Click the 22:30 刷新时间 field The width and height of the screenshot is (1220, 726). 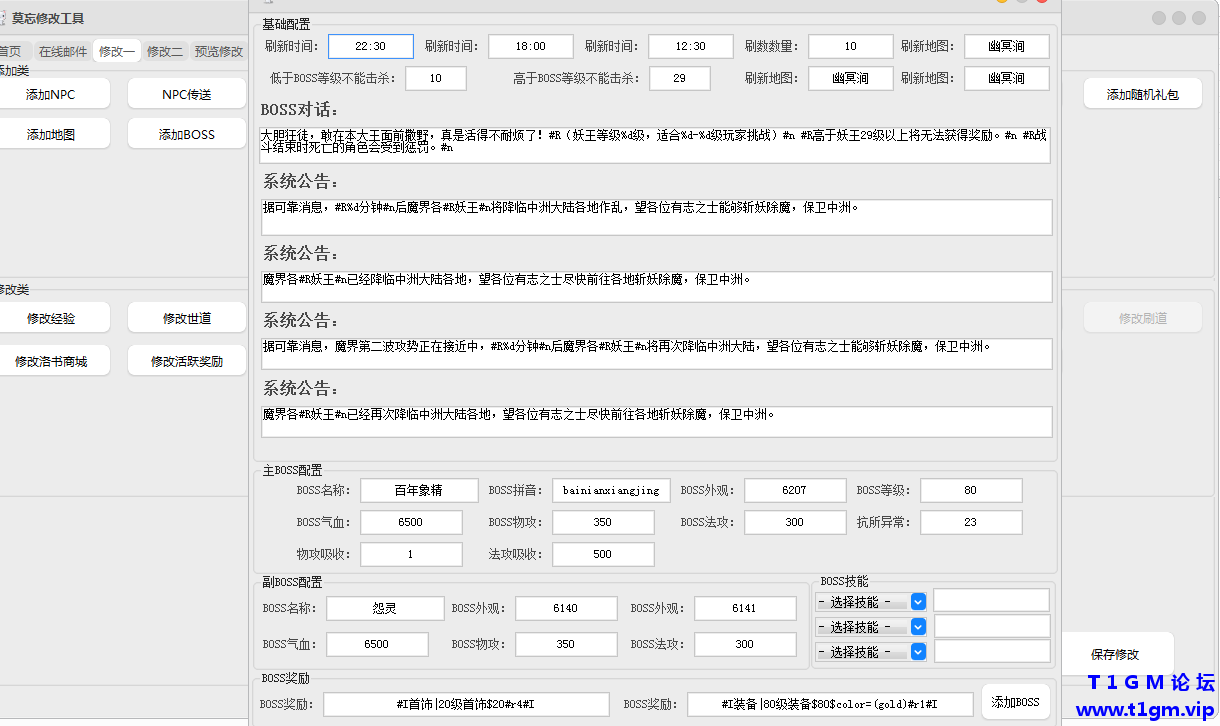(371, 46)
